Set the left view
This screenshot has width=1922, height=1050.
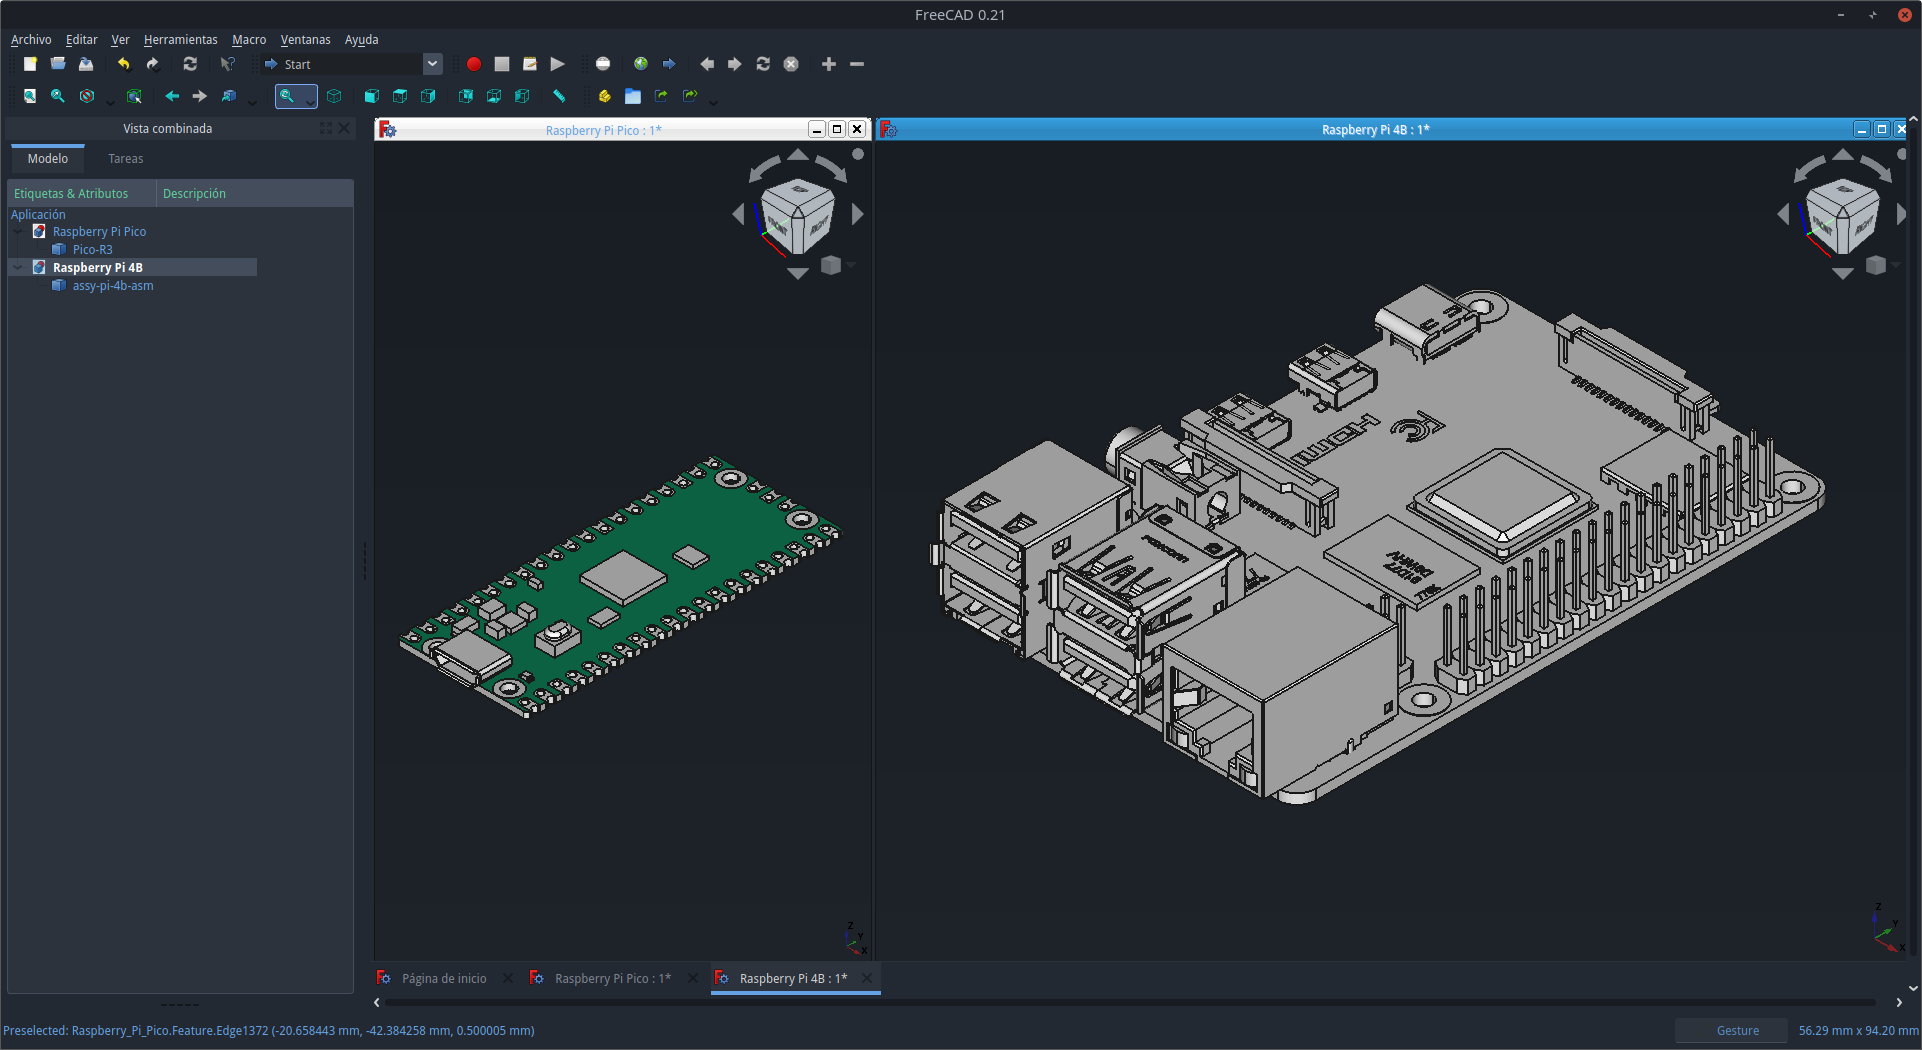pos(522,96)
